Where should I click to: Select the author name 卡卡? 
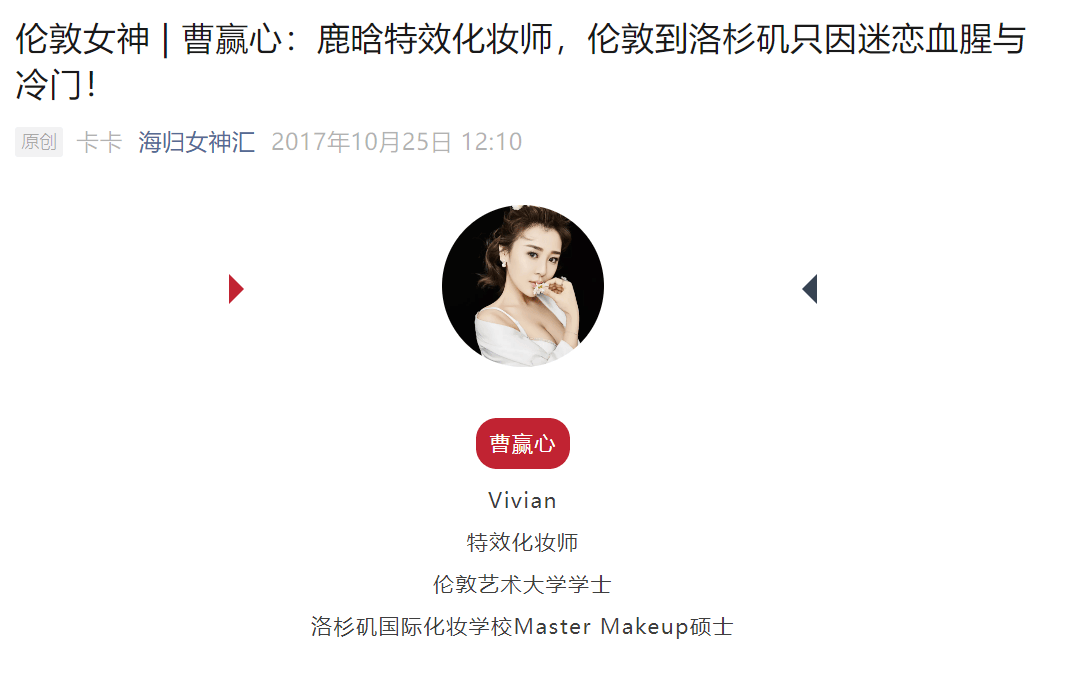coord(100,142)
